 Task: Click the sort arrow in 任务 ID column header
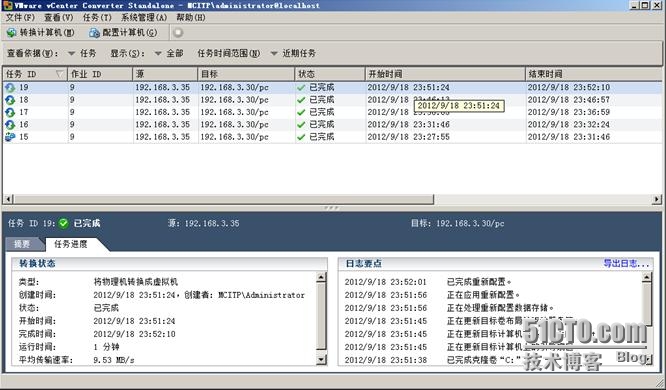pyautogui.click(x=59, y=74)
